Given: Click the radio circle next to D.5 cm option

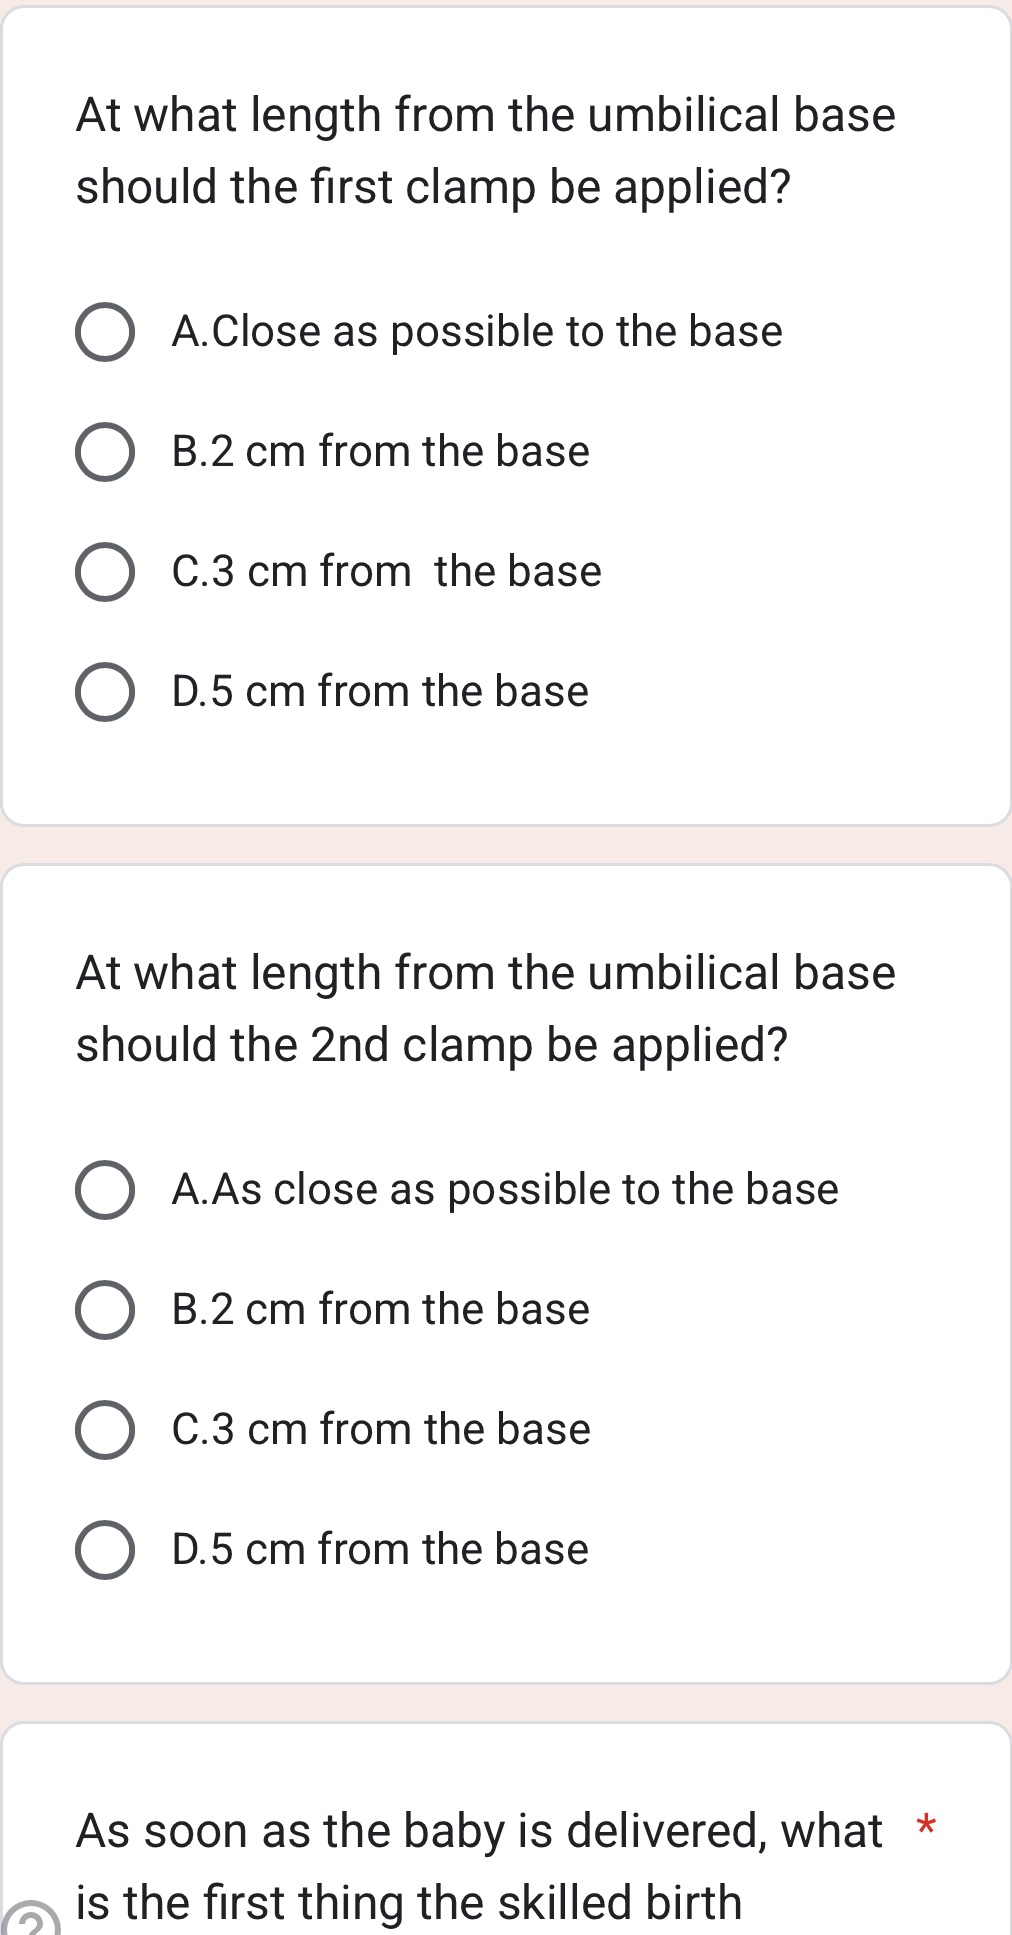Looking at the screenshot, I should [x=105, y=691].
